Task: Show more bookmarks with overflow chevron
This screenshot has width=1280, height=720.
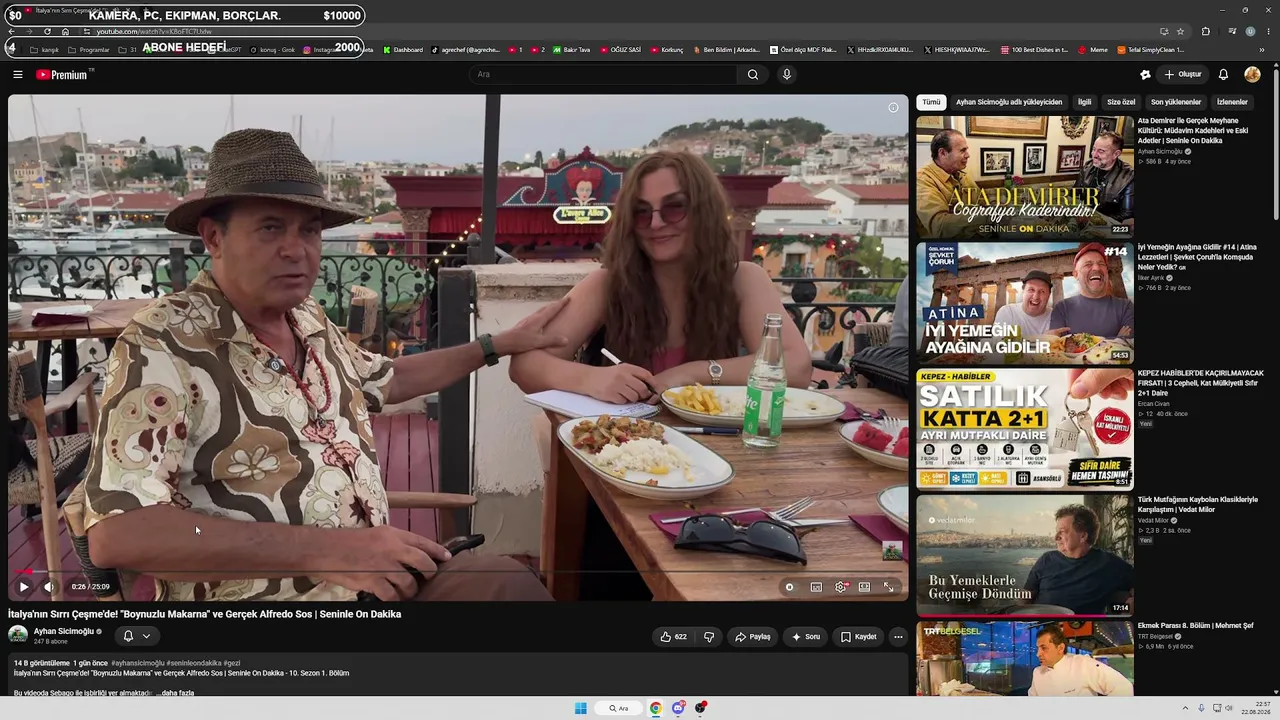Action: (x=1262, y=50)
